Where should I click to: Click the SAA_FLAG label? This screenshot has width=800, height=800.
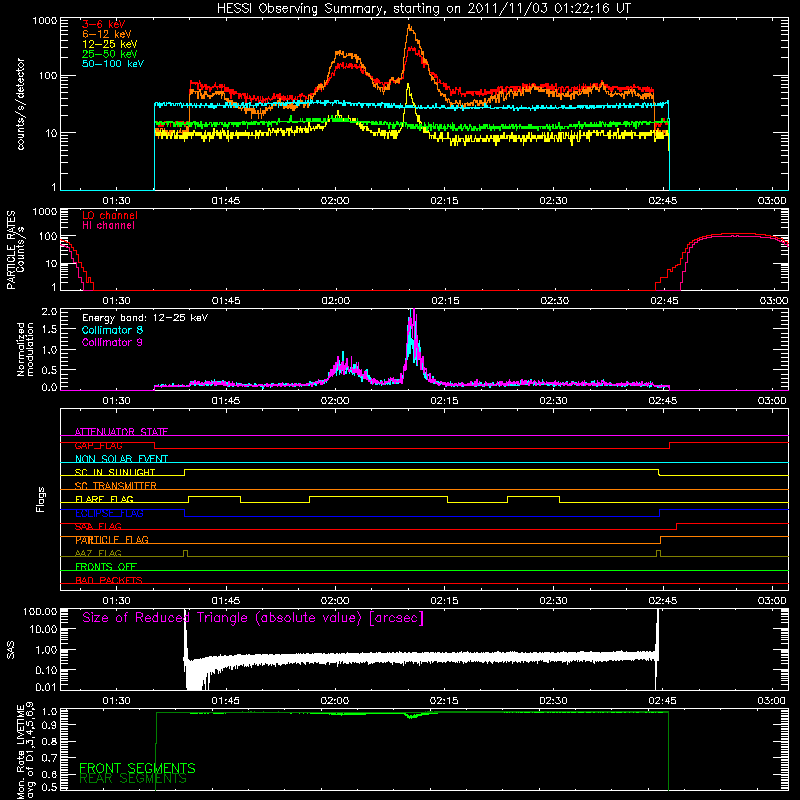(98, 526)
